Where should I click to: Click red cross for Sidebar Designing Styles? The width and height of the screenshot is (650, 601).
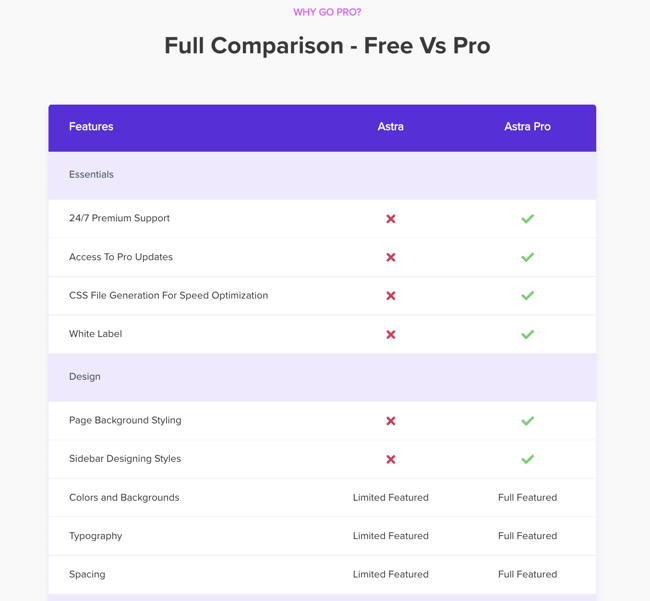[391, 459]
